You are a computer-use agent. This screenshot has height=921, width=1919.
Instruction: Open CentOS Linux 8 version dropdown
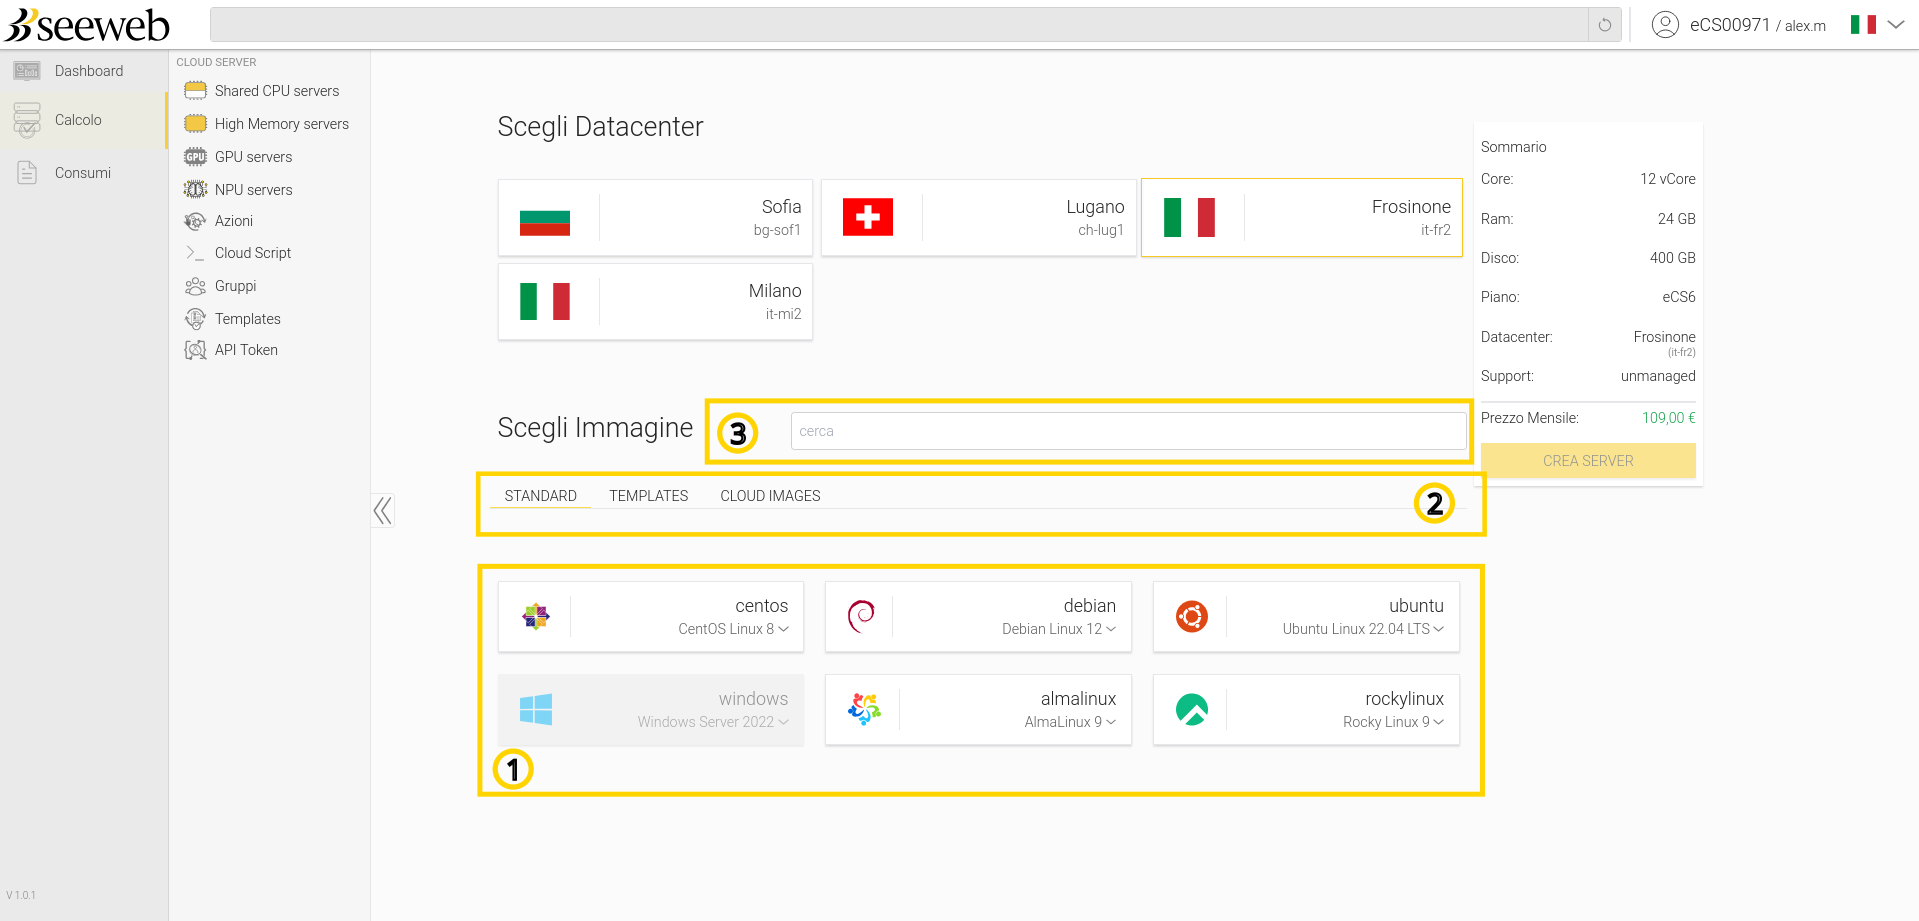[x=734, y=629]
